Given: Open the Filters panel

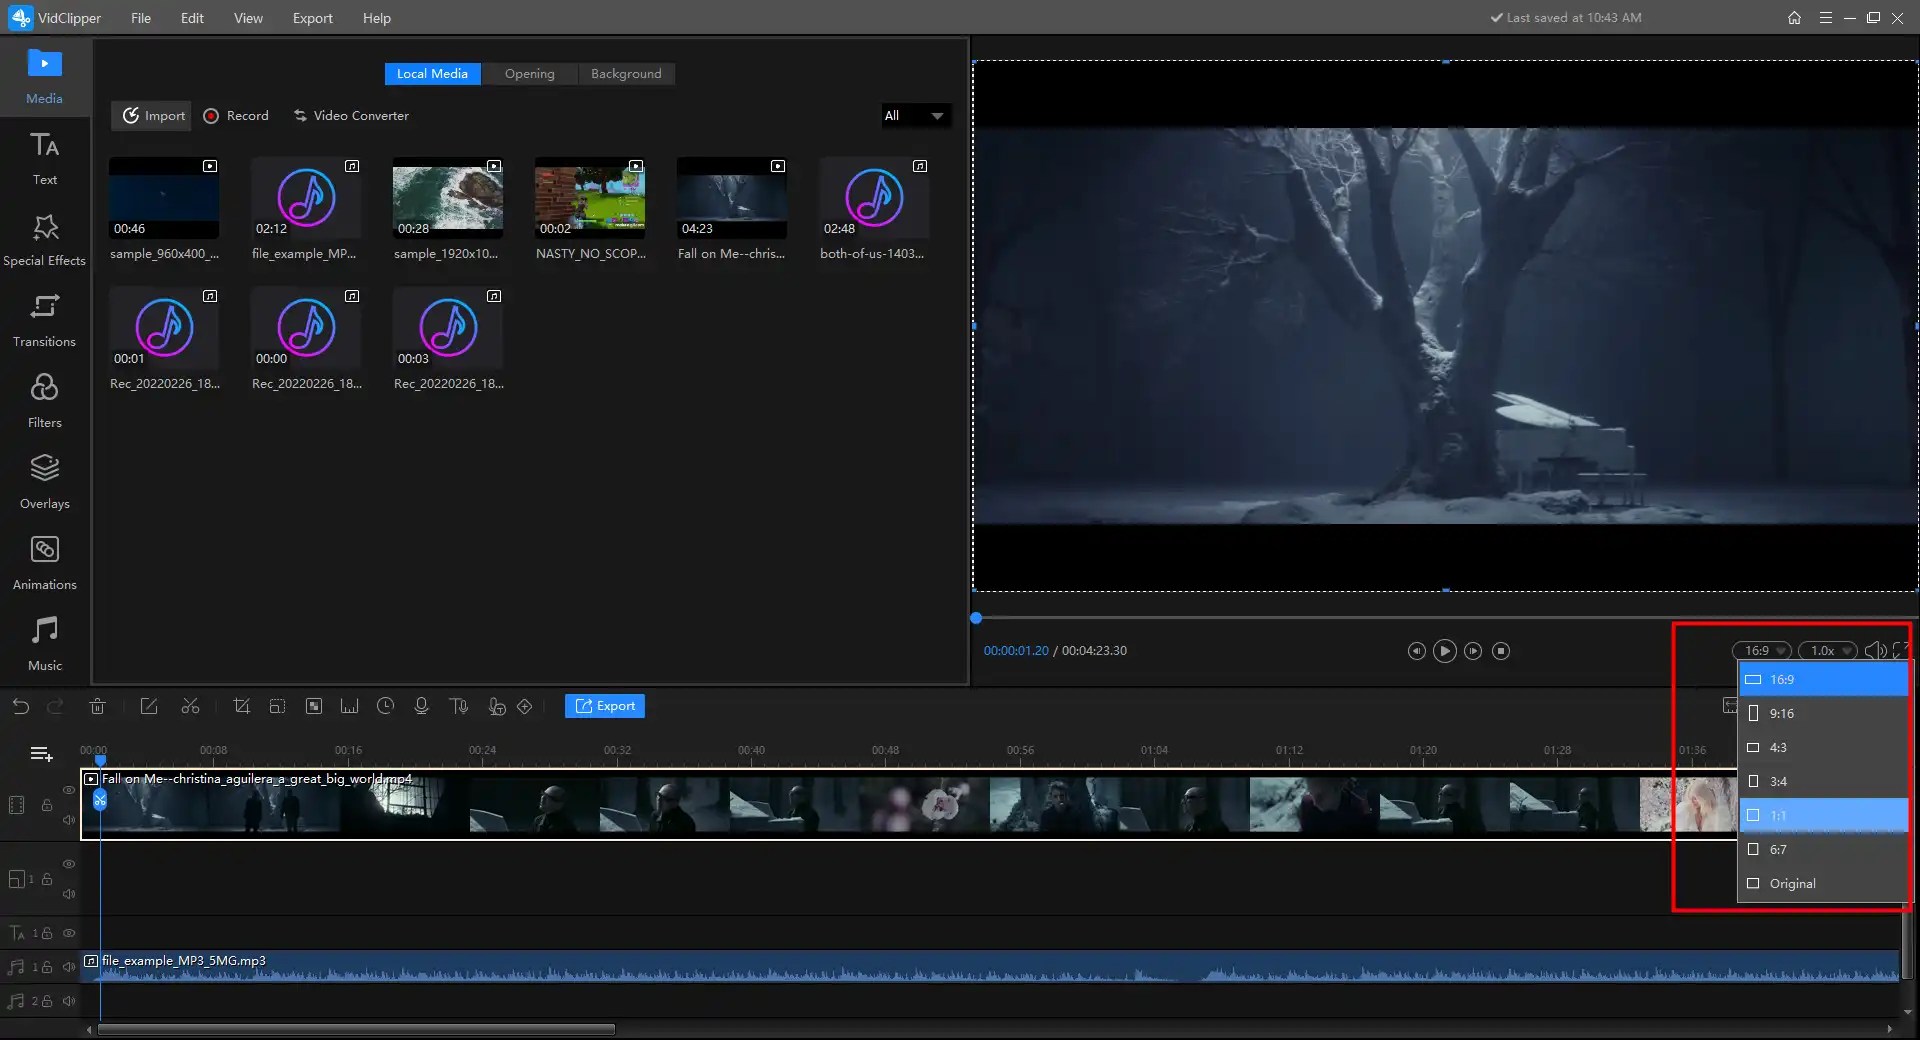Looking at the screenshot, I should click(x=44, y=400).
